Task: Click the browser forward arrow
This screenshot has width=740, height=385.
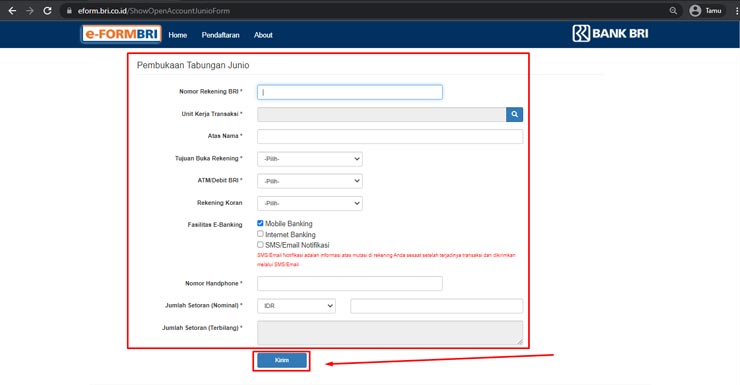Action: pos(30,10)
